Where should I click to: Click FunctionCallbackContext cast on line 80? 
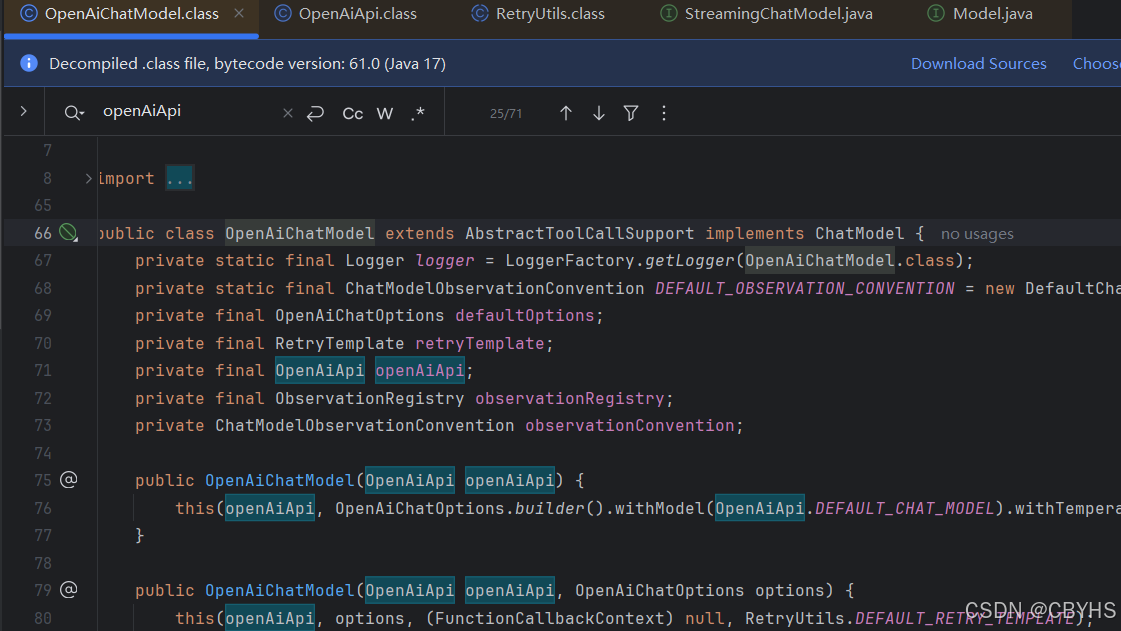(550, 619)
